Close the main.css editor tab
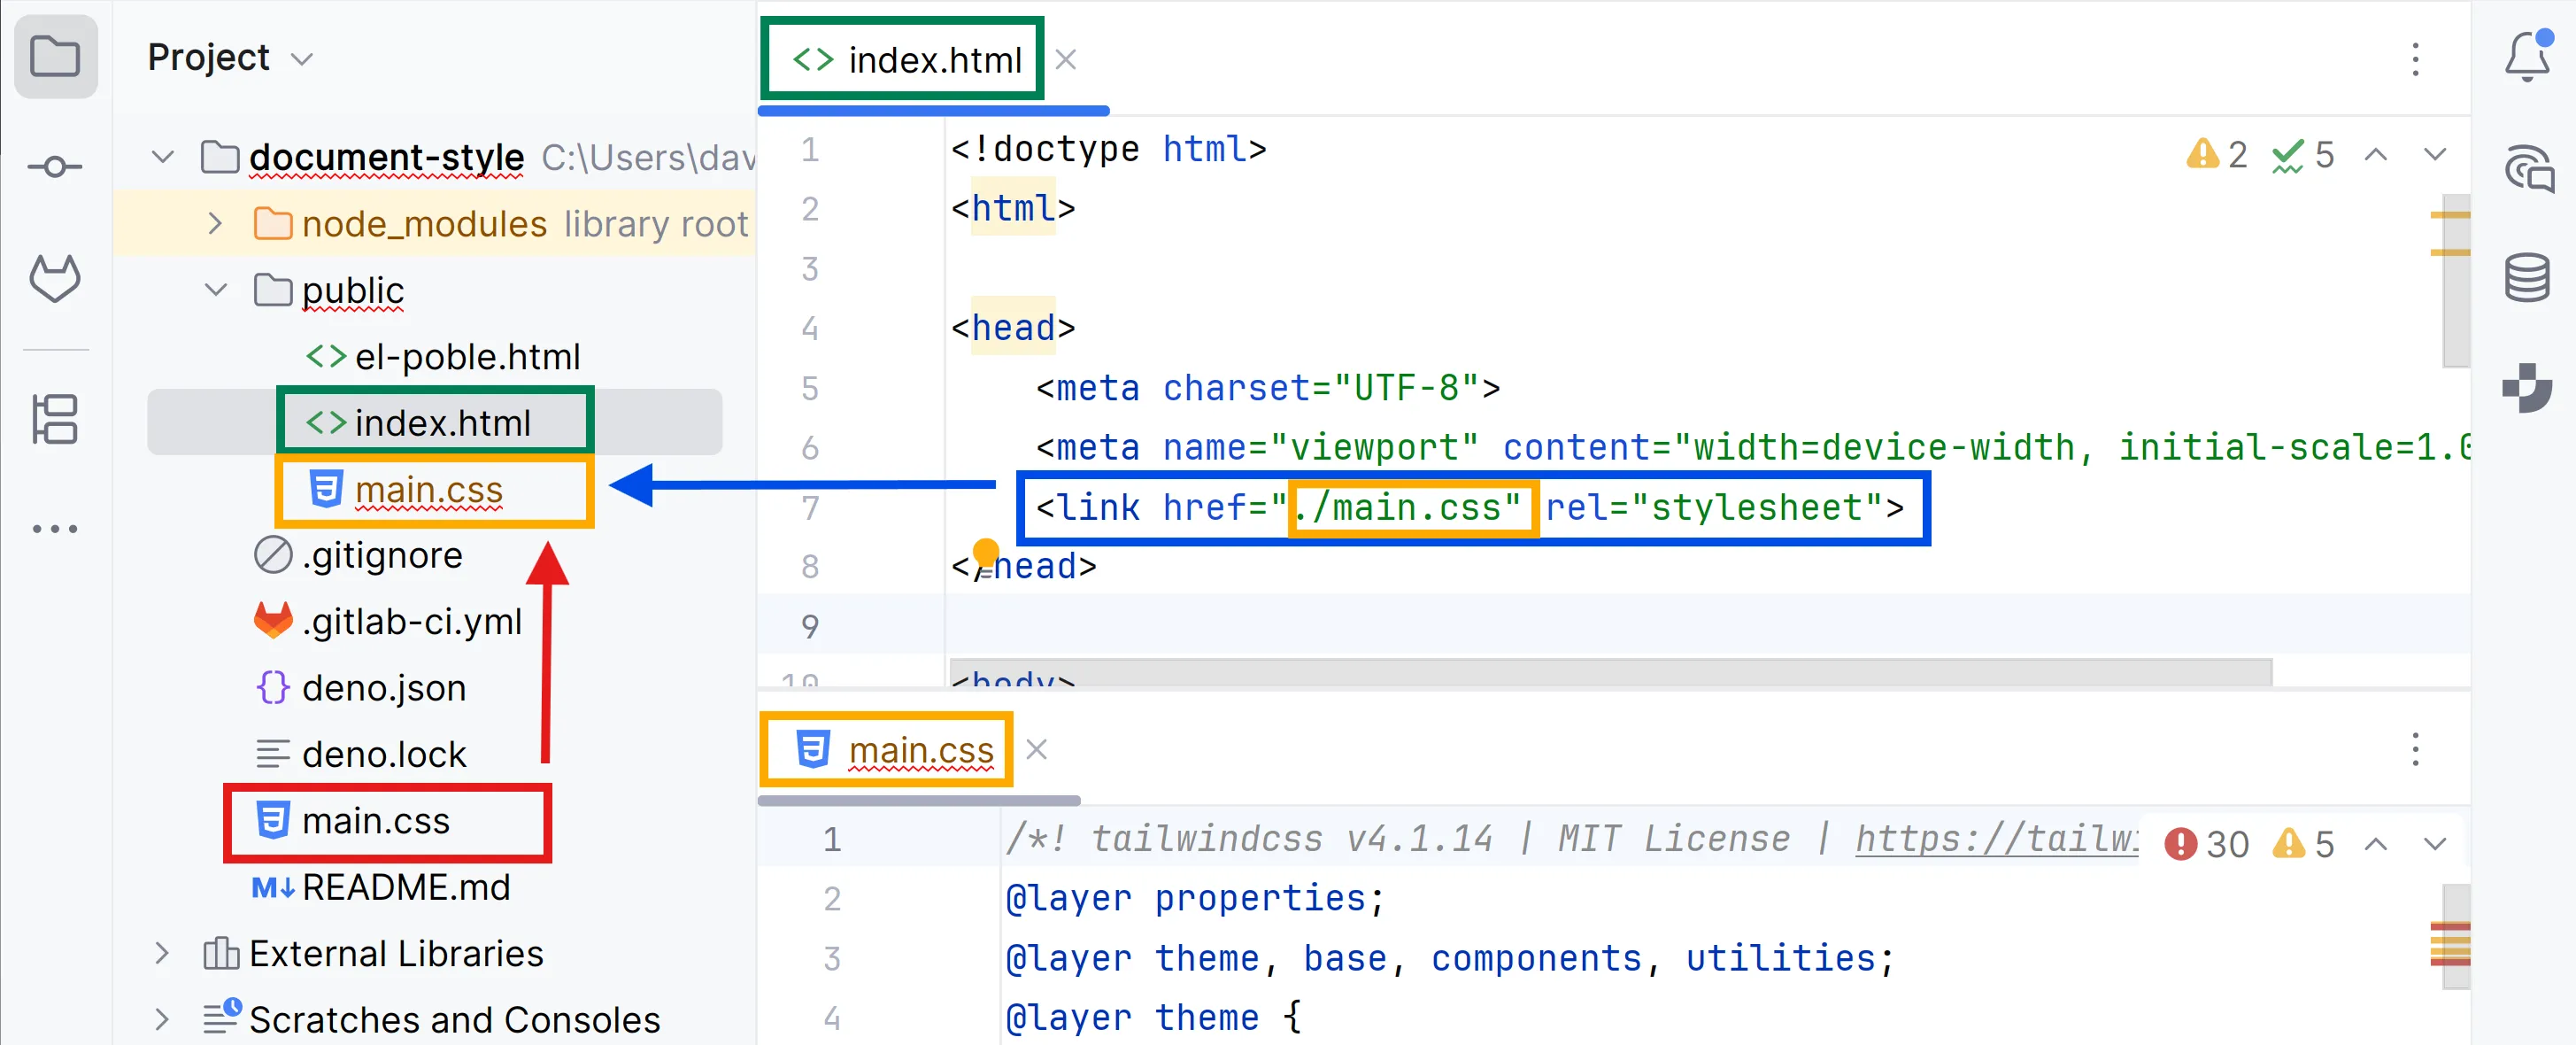 [1037, 750]
